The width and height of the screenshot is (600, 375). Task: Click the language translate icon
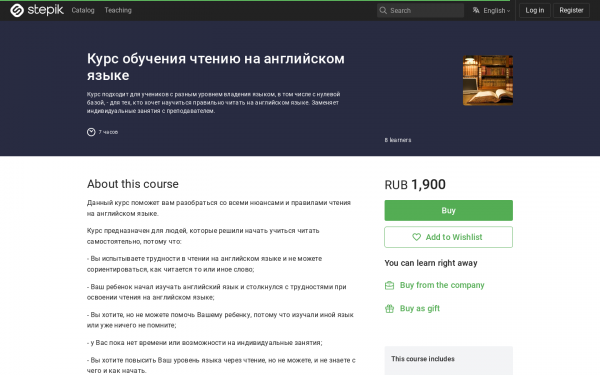[476, 10]
